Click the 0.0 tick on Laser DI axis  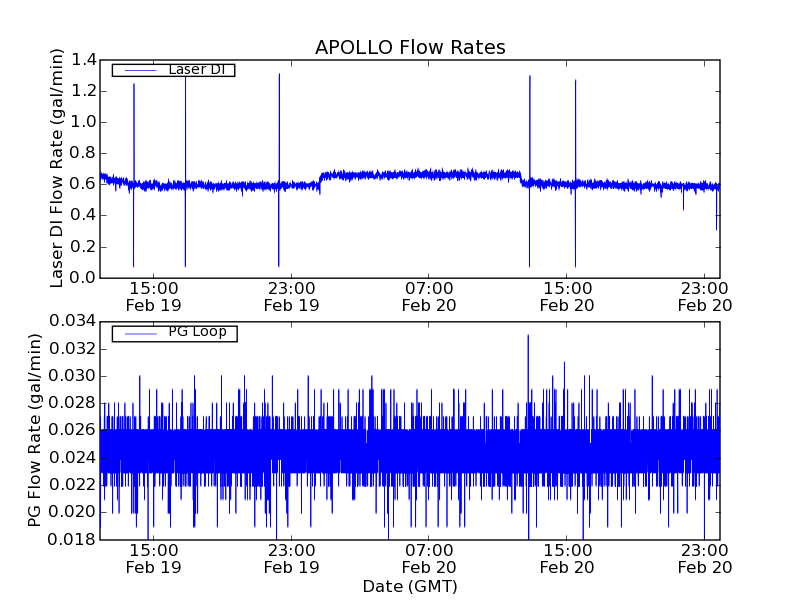tap(84, 278)
